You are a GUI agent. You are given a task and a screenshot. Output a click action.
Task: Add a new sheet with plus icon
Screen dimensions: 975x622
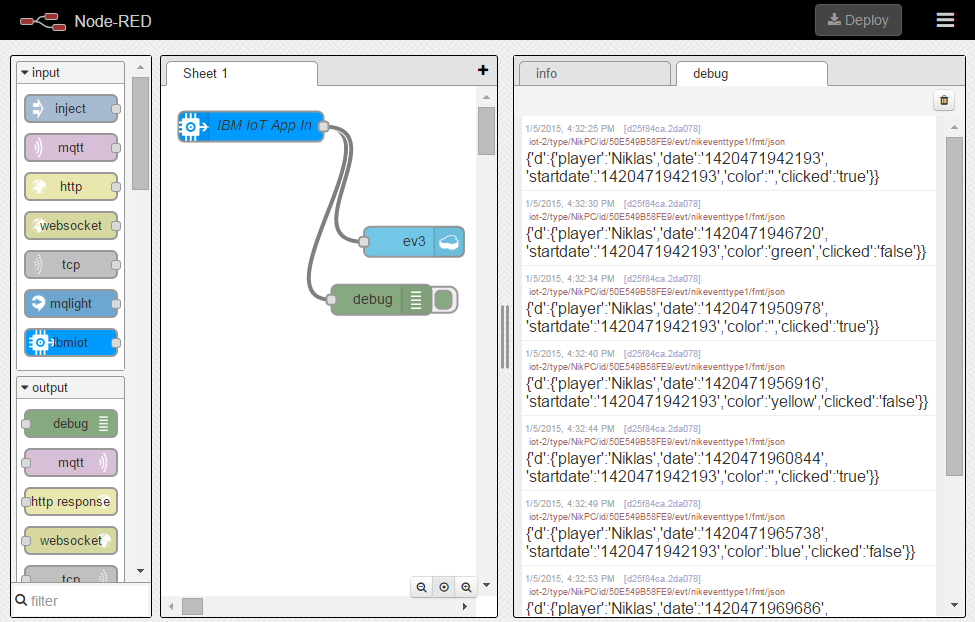[483, 70]
